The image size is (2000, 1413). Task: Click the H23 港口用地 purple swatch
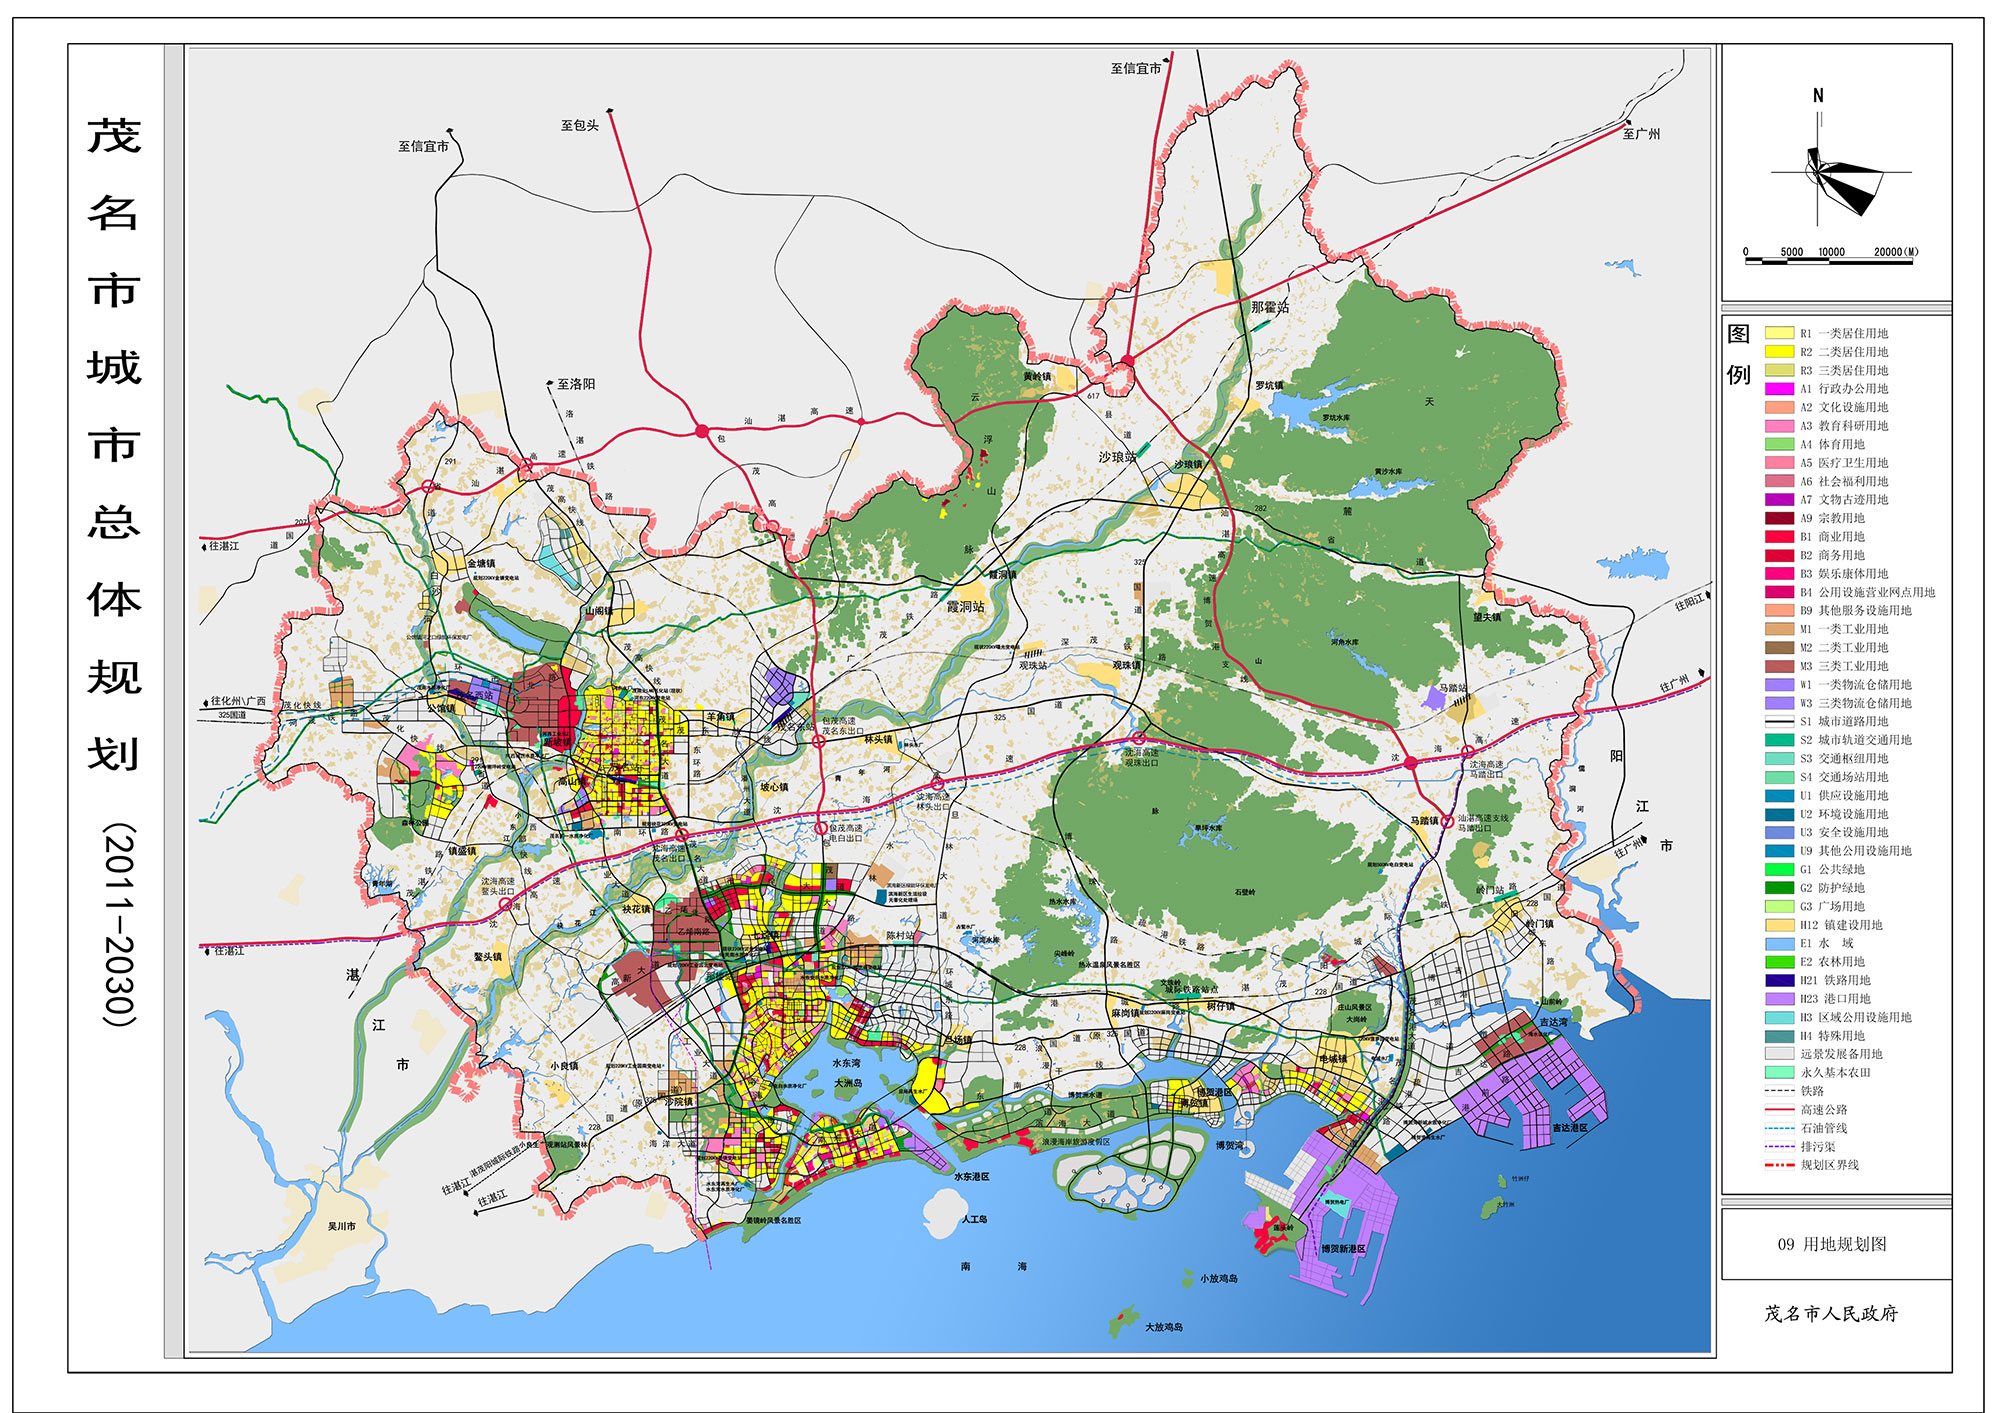click(1779, 999)
